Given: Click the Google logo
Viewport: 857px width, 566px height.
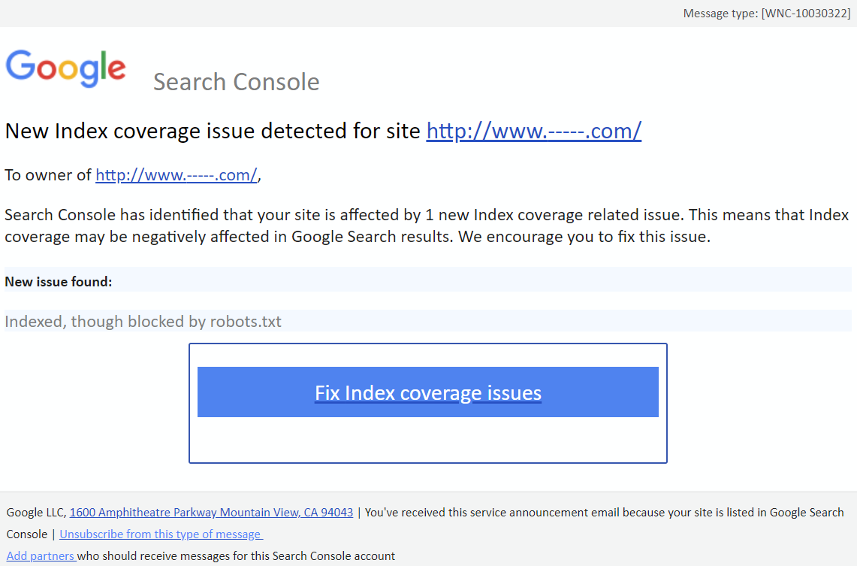Looking at the screenshot, I should point(66,68).
